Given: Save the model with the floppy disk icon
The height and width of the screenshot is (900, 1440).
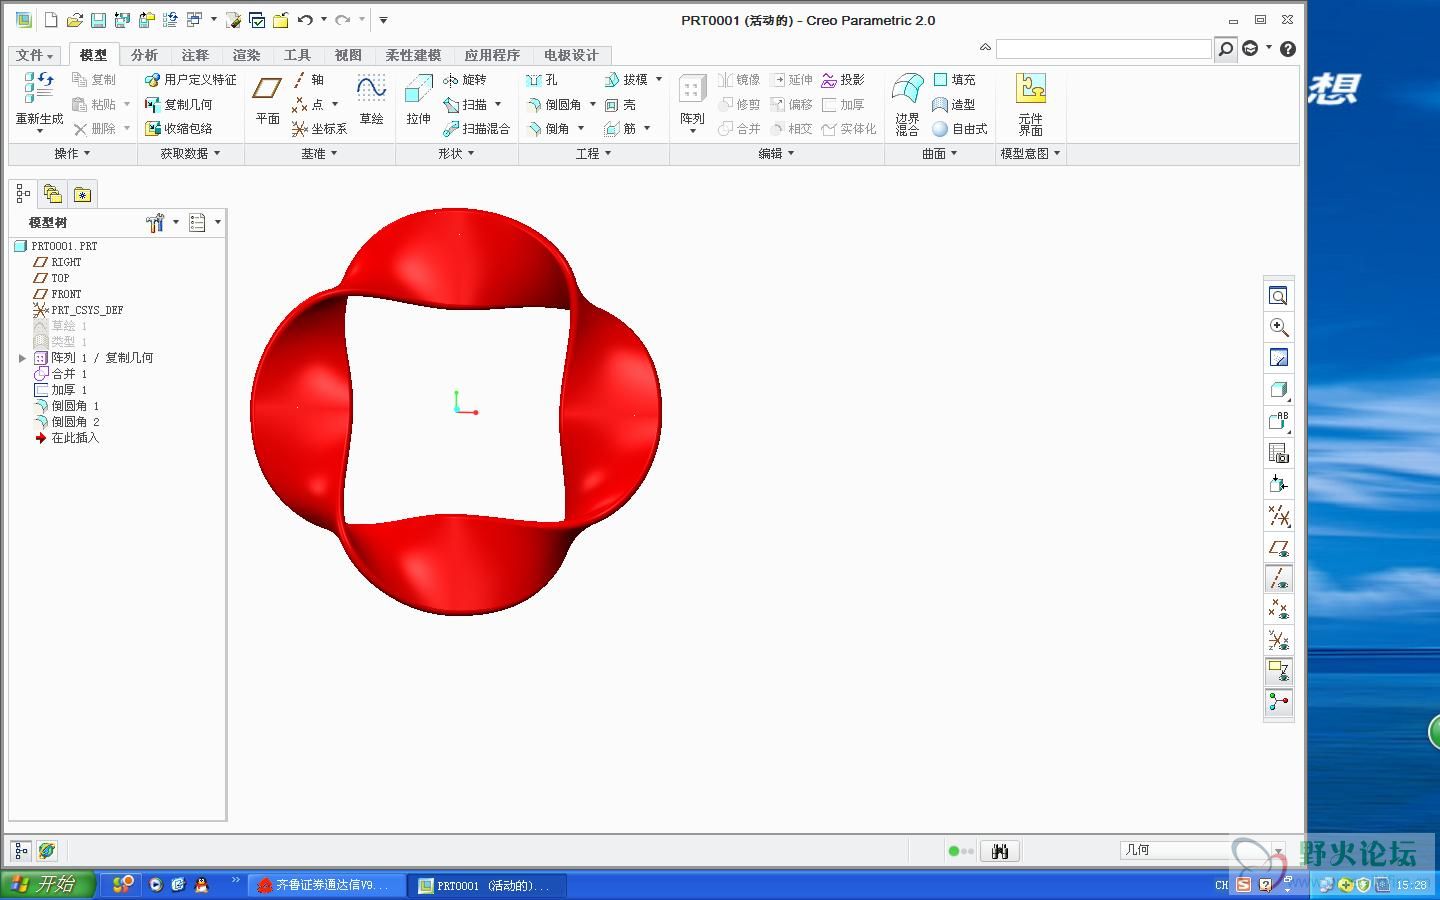Looking at the screenshot, I should point(98,20).
